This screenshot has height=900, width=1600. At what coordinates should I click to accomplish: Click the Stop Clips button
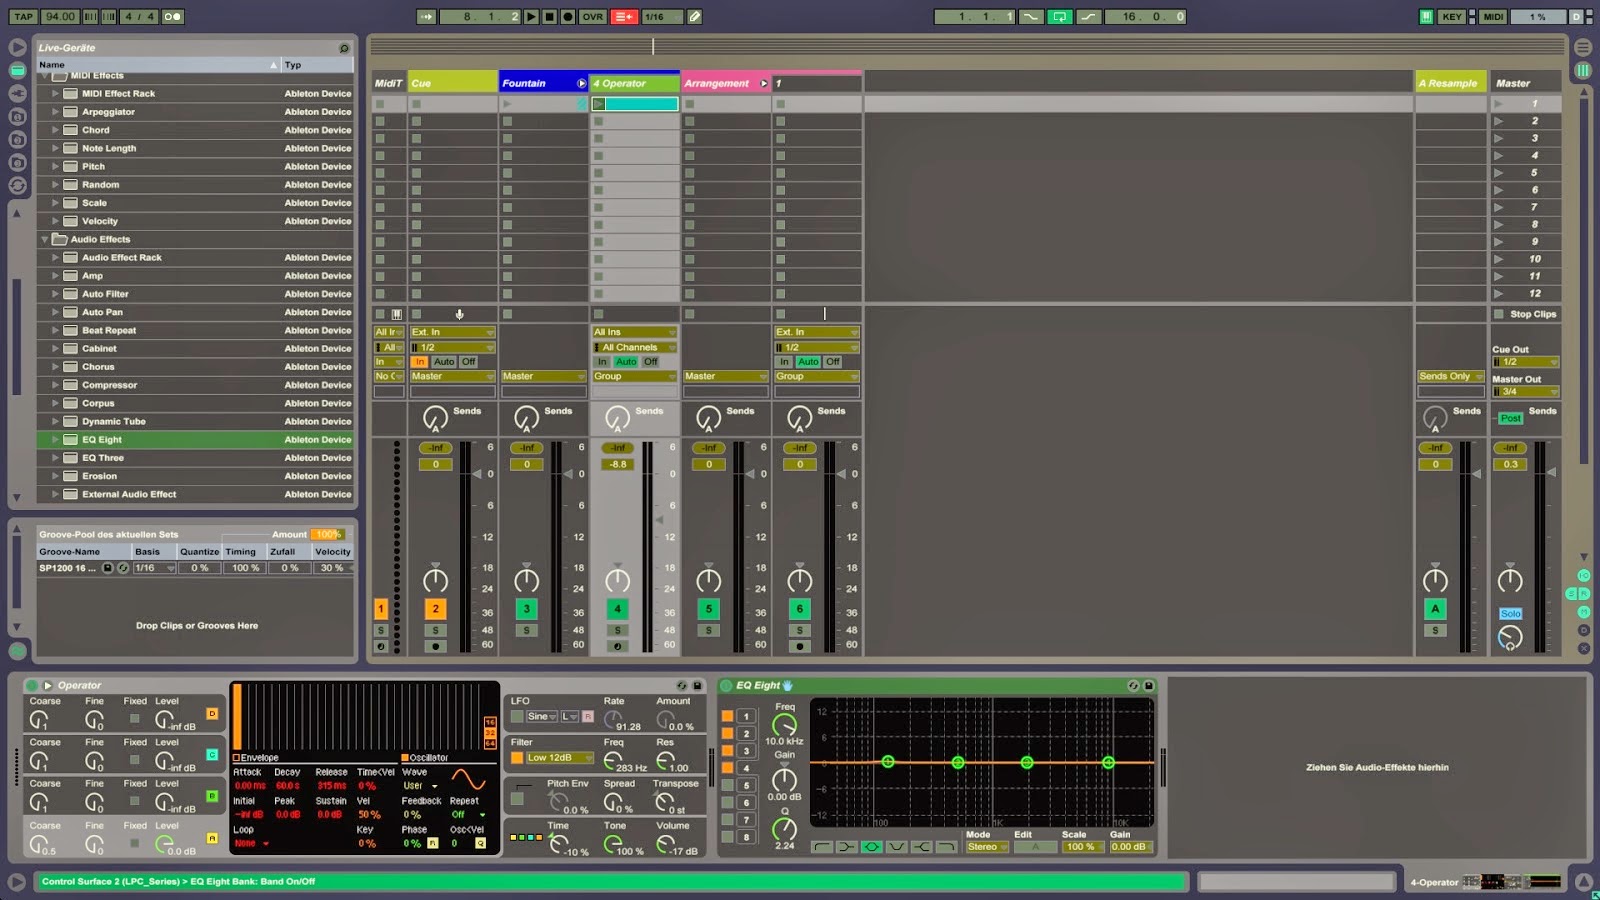coord(1525,314)
